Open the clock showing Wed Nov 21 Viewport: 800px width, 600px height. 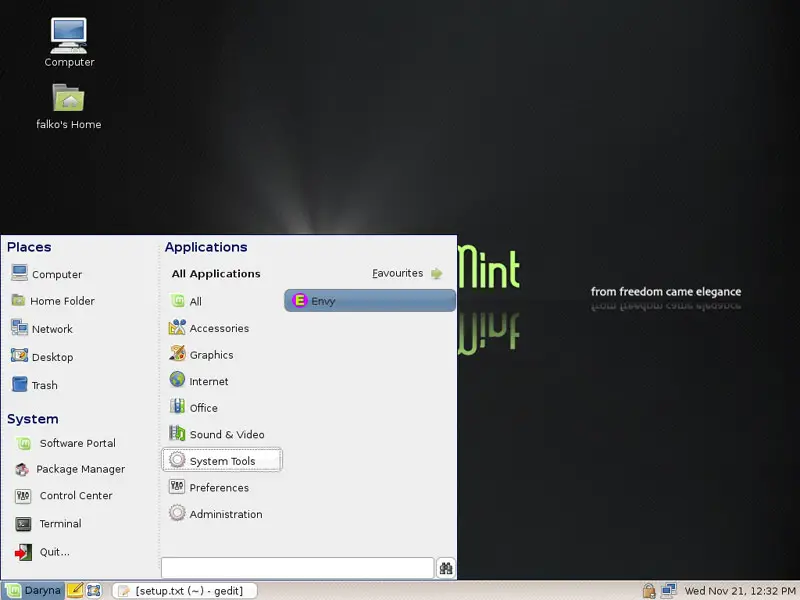pyautogui.click(x=740, y=591)
